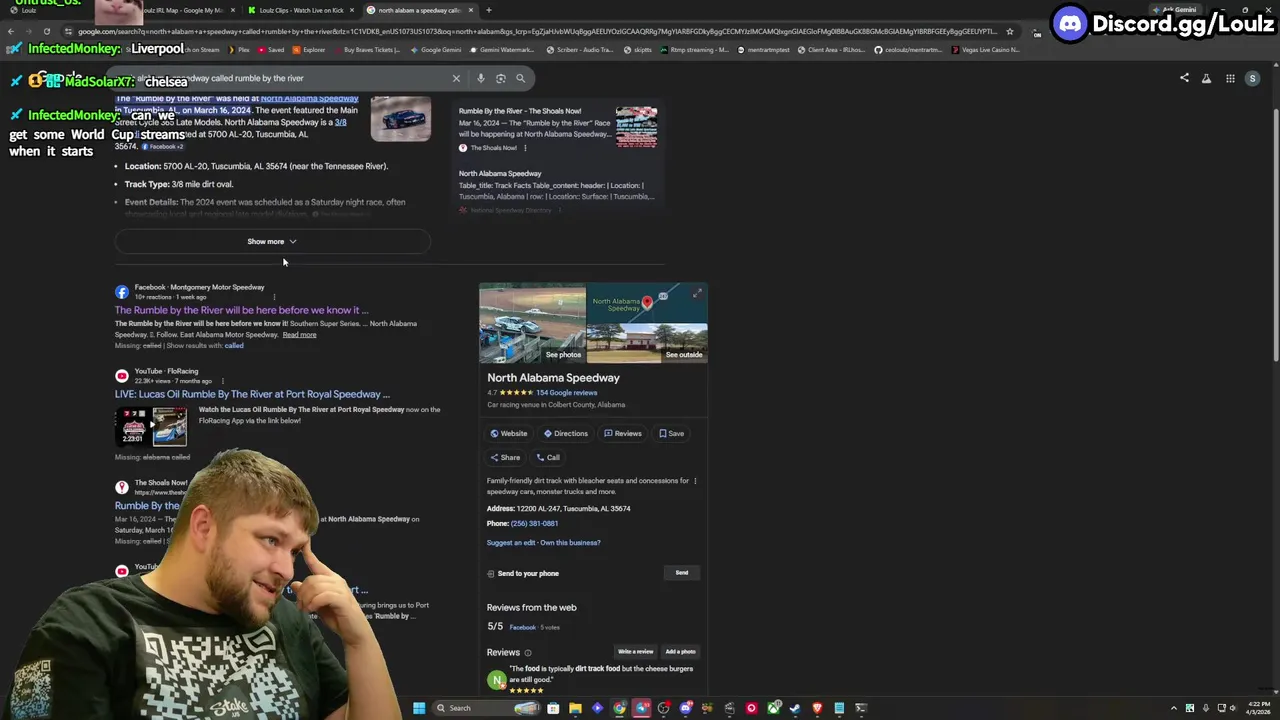Image resolution: width=1280 pixels, height=720 pixels.
Task: Switch to Chrome in the taskbar
Action: (619, 708)
